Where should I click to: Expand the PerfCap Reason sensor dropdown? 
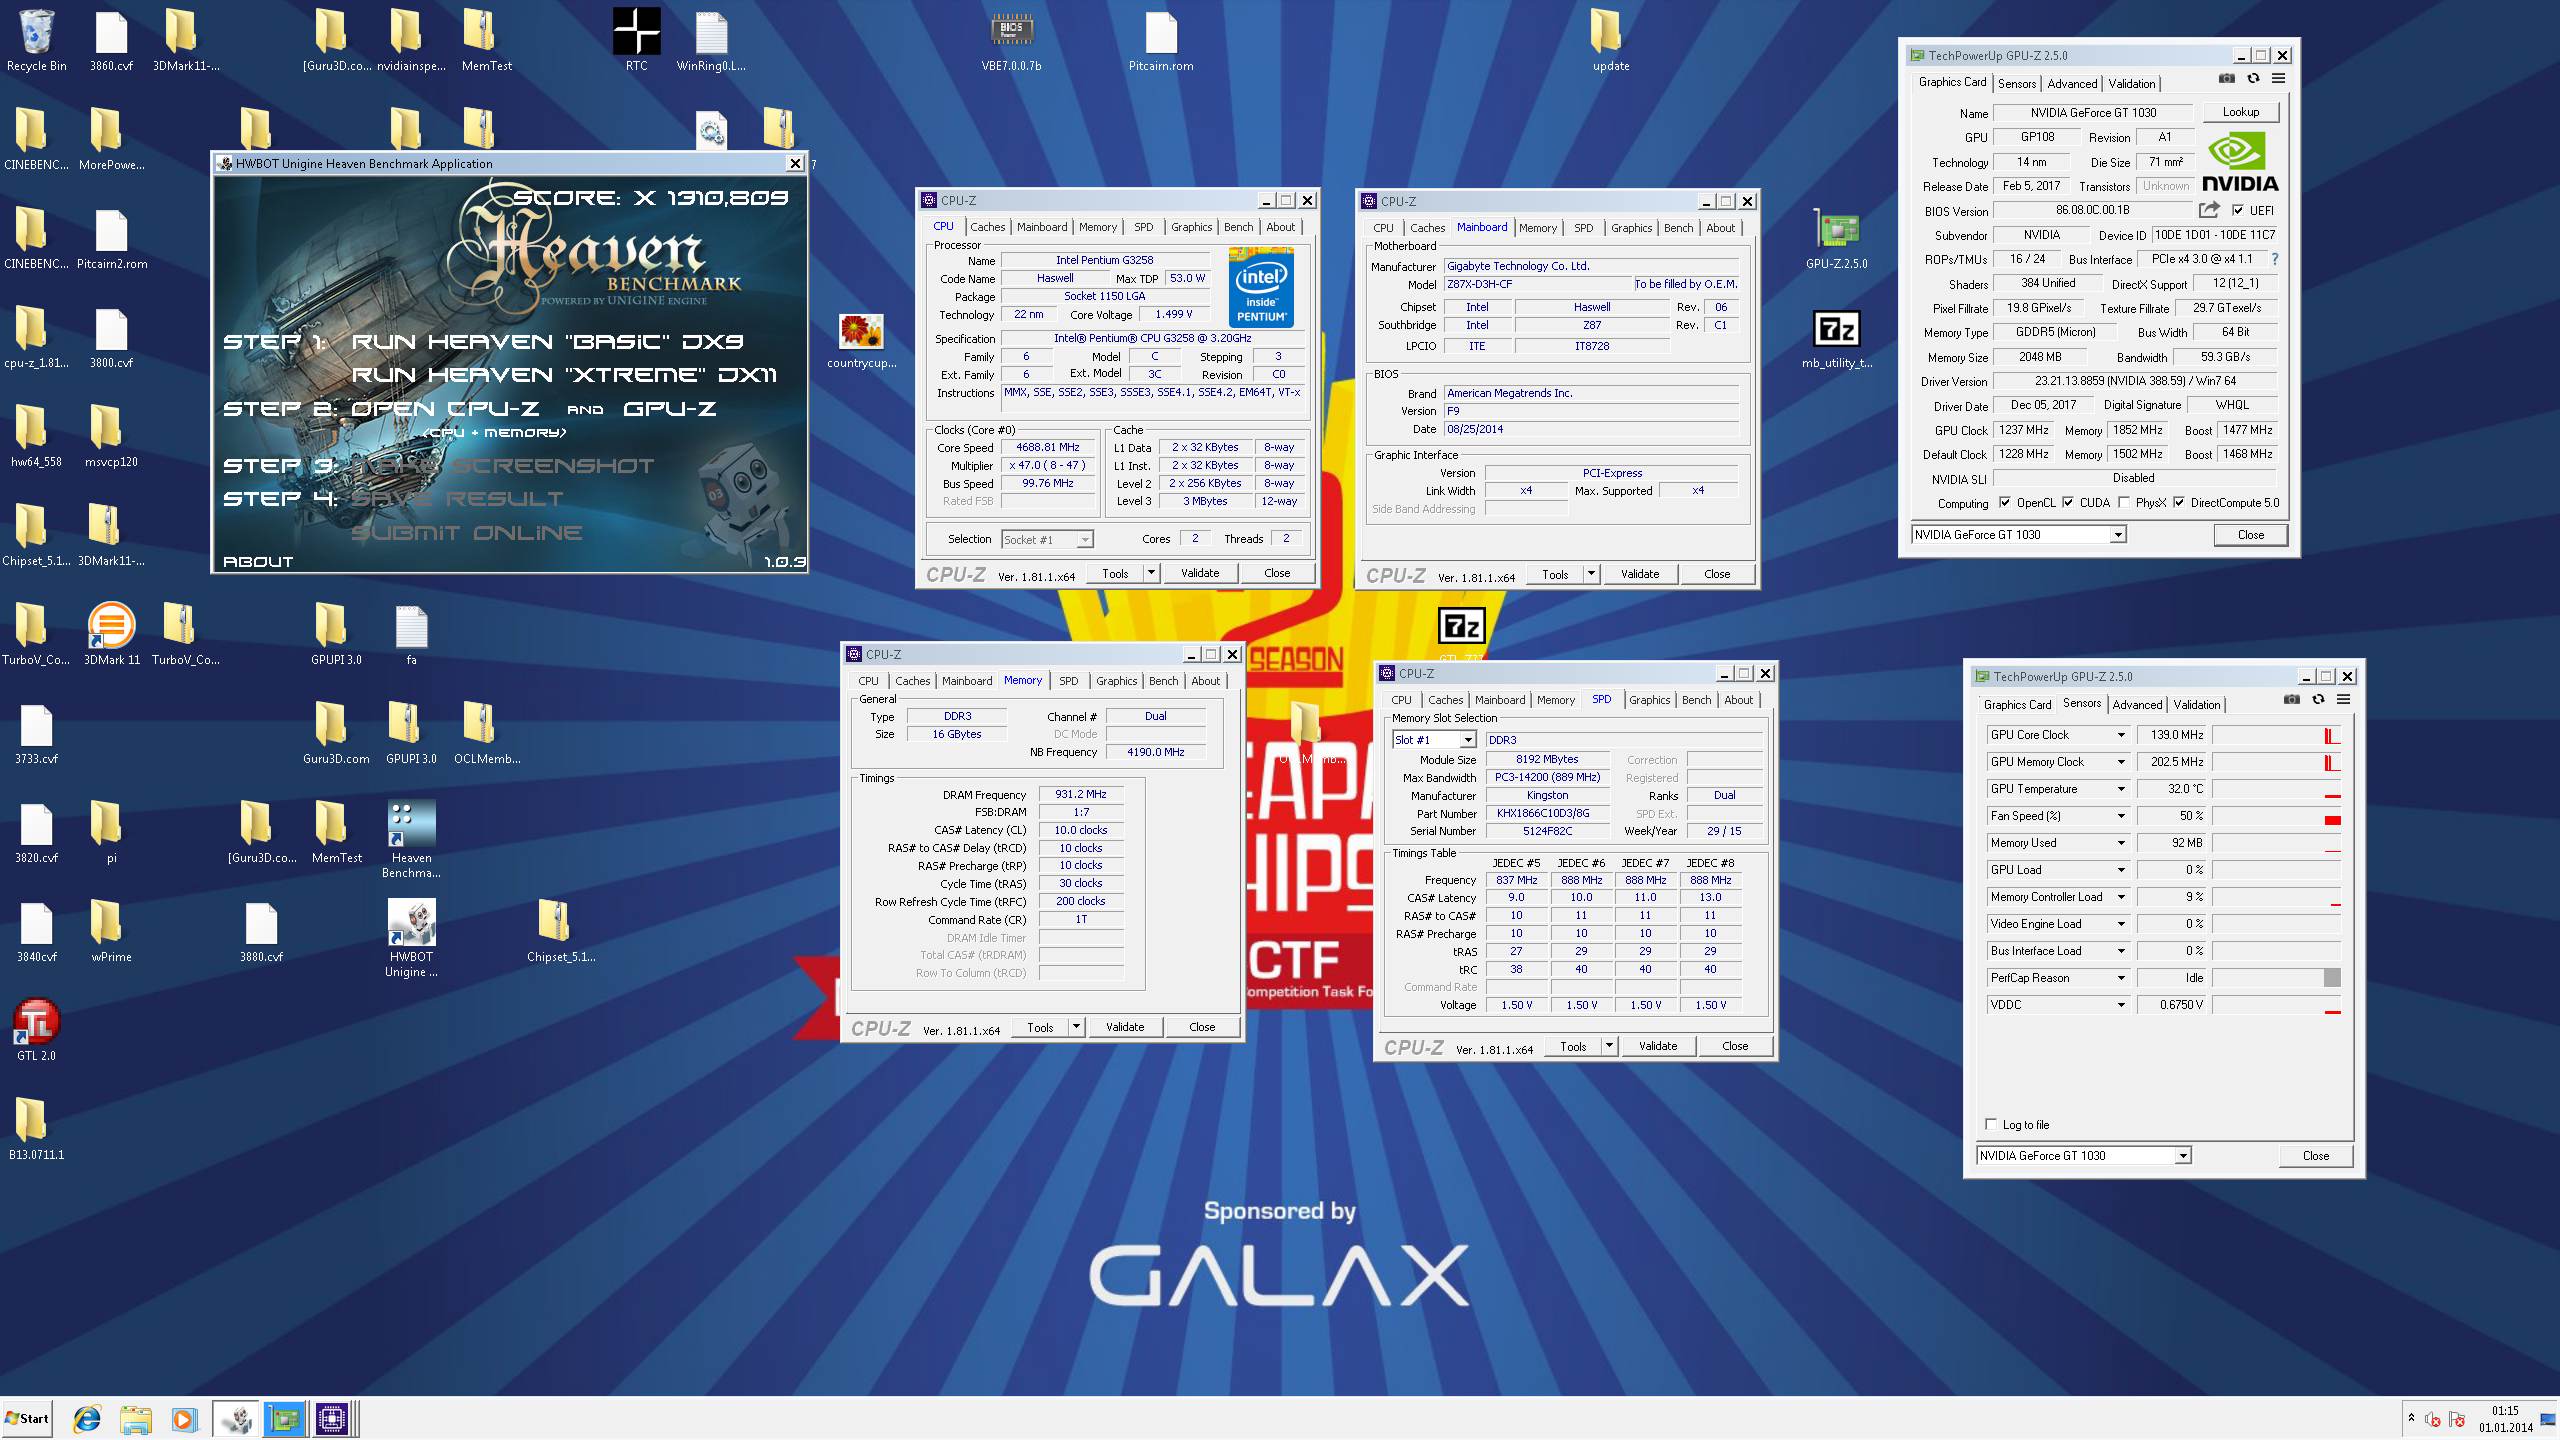point(2120,978)
